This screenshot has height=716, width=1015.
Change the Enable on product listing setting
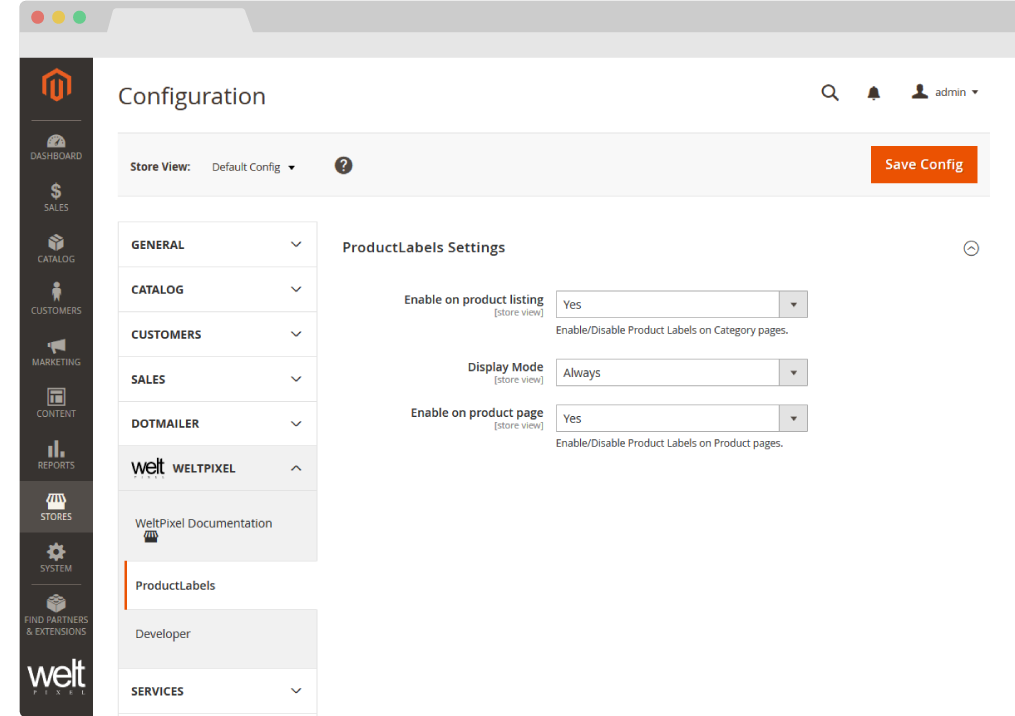click(x=681, y=304)
